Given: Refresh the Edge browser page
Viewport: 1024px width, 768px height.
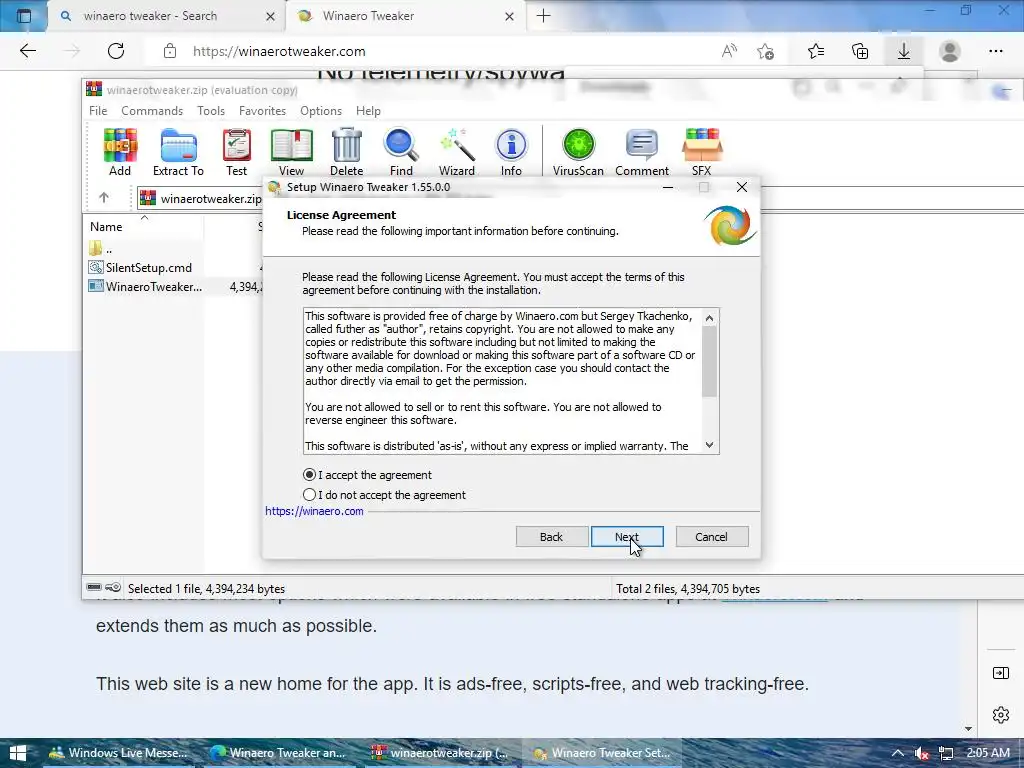Looking at the screenshot, I should [116, 51].
